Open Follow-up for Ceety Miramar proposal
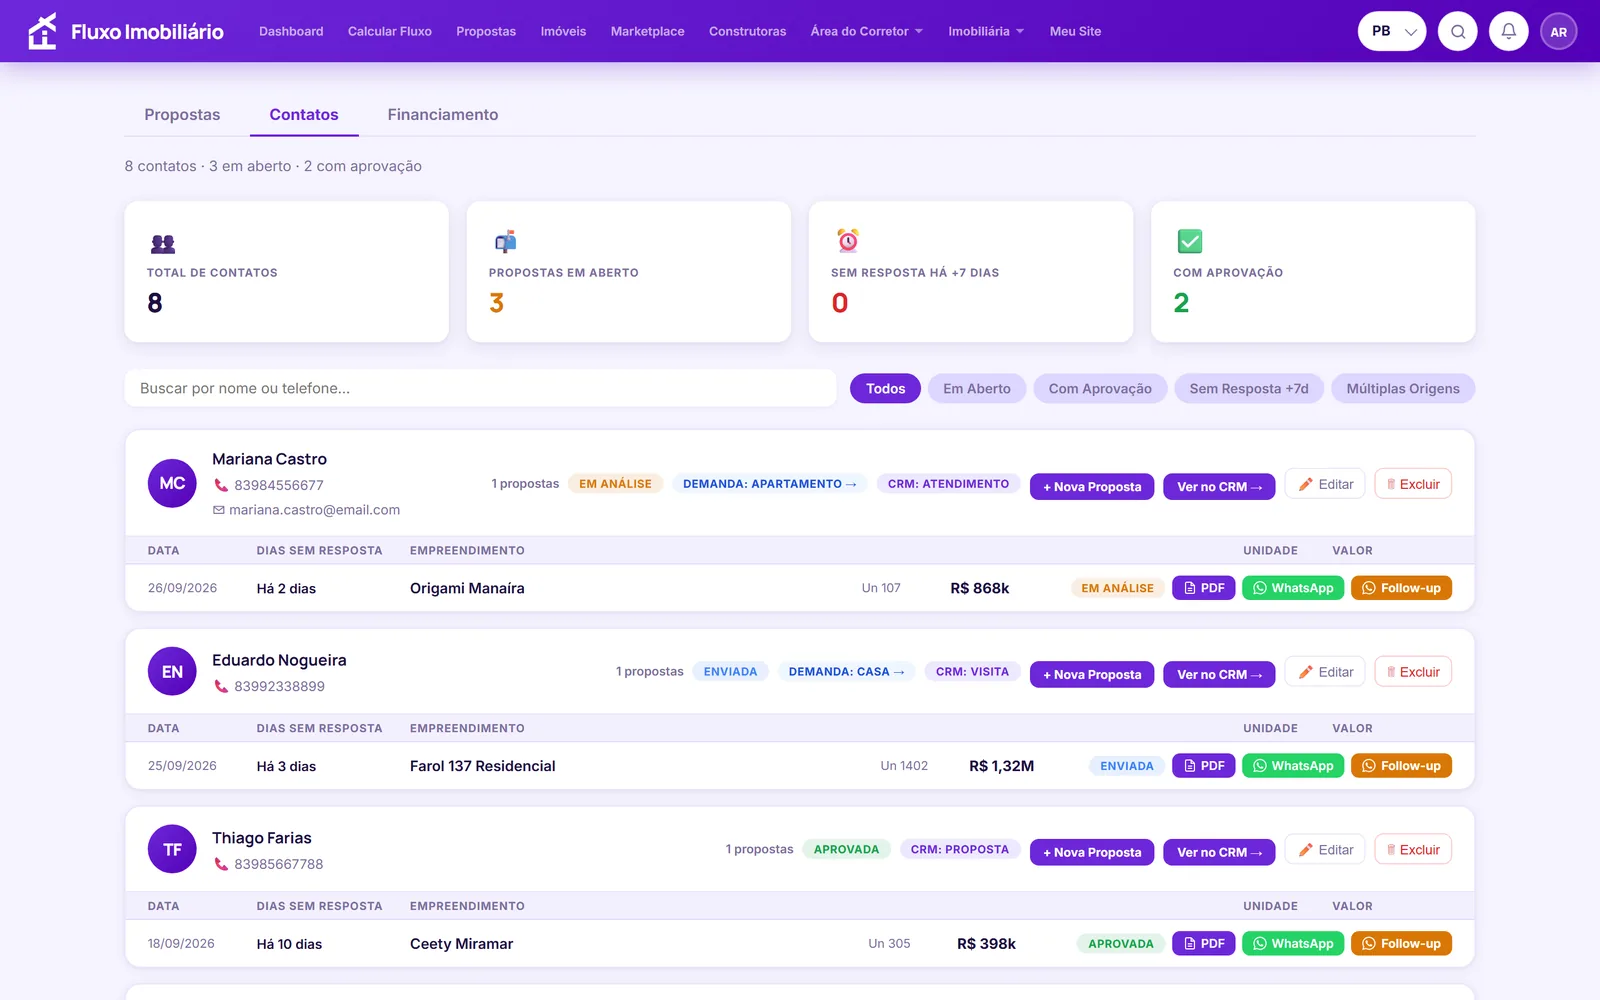Viewport: 1600px width, 1000px height. [1401, 944]
